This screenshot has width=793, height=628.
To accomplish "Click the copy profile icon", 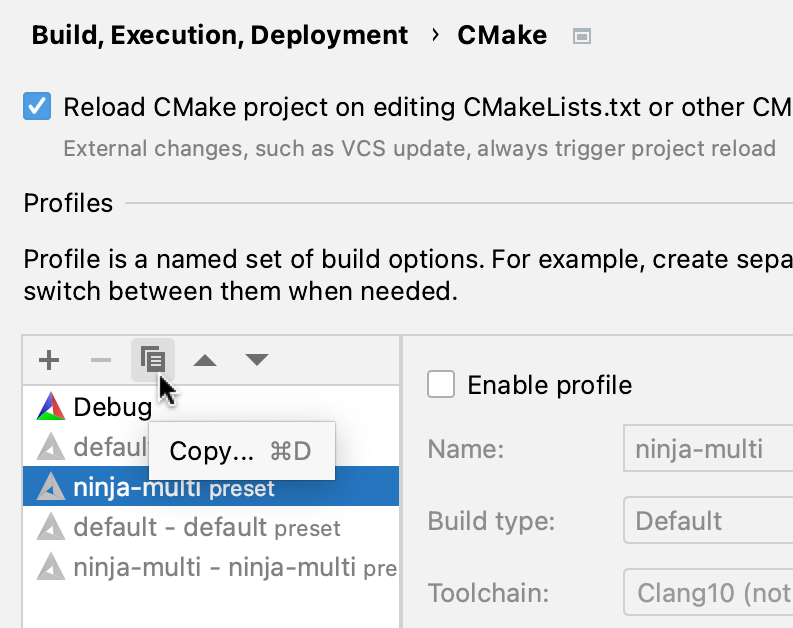I will 153,359.
